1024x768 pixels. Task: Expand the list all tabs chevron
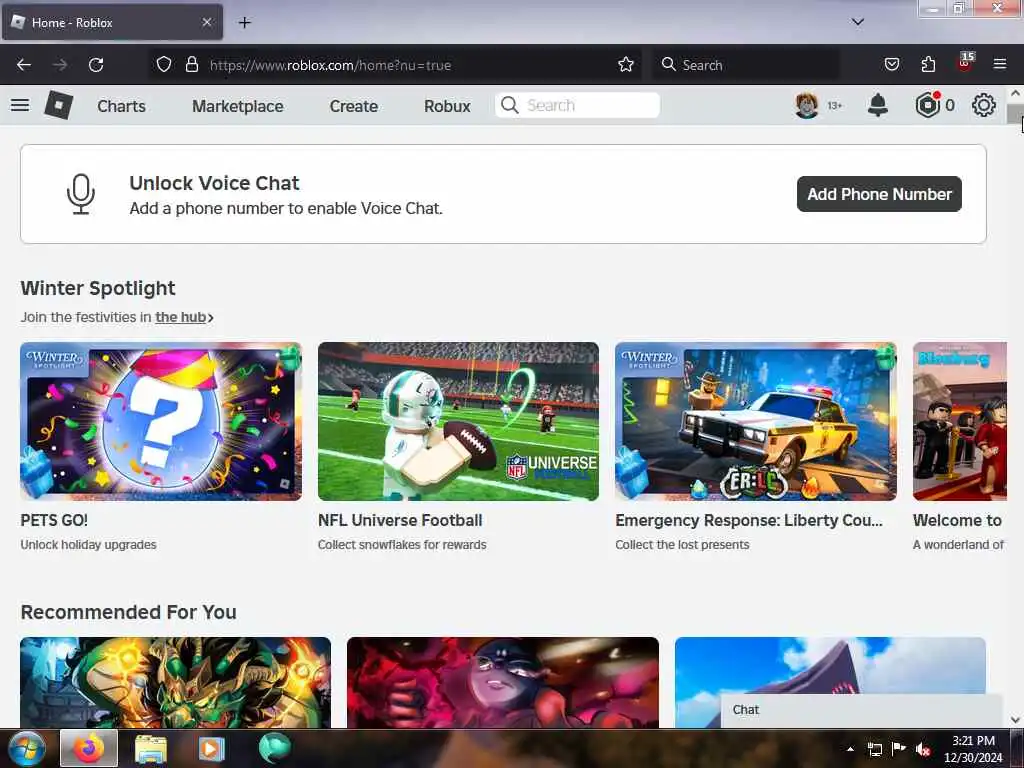coord(858,22)
